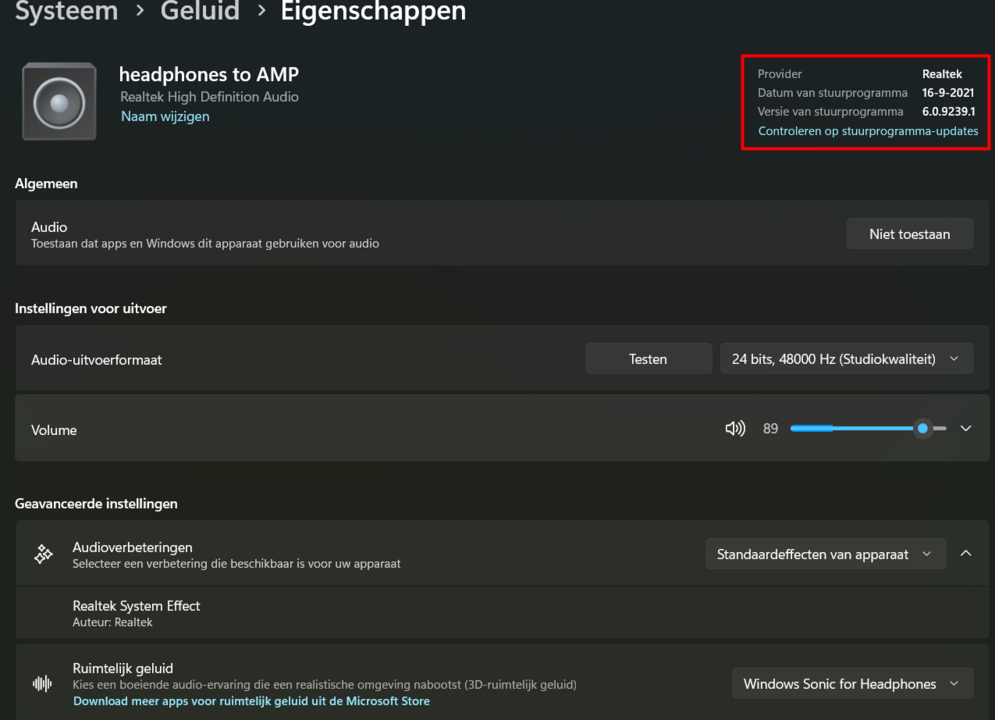Screen dimensions: 995x720
Task: Collapse the Audioverbeteringen section chevron
Action: [965, 553]
